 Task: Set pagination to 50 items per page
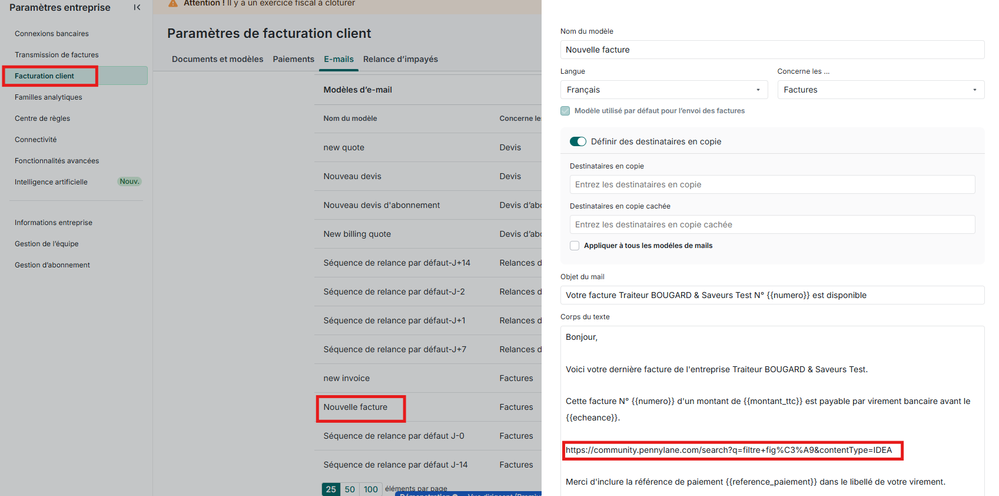click(x=350, y=489)
